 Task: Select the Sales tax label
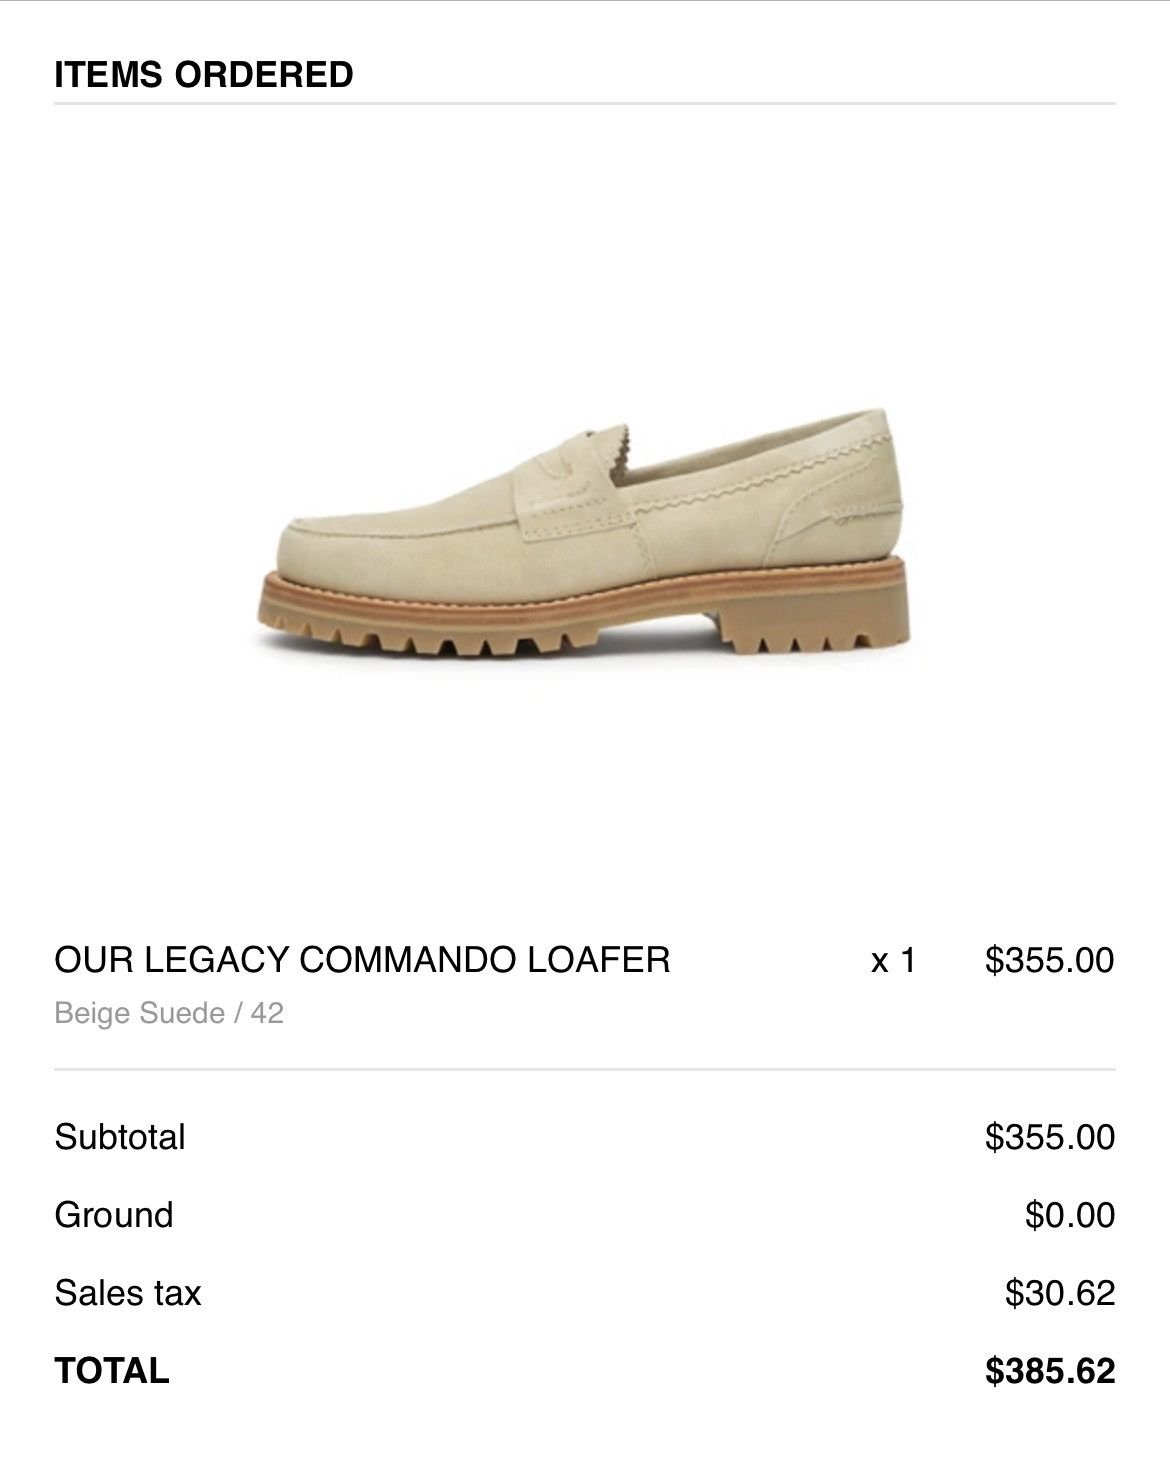[x=128, y=1293]
